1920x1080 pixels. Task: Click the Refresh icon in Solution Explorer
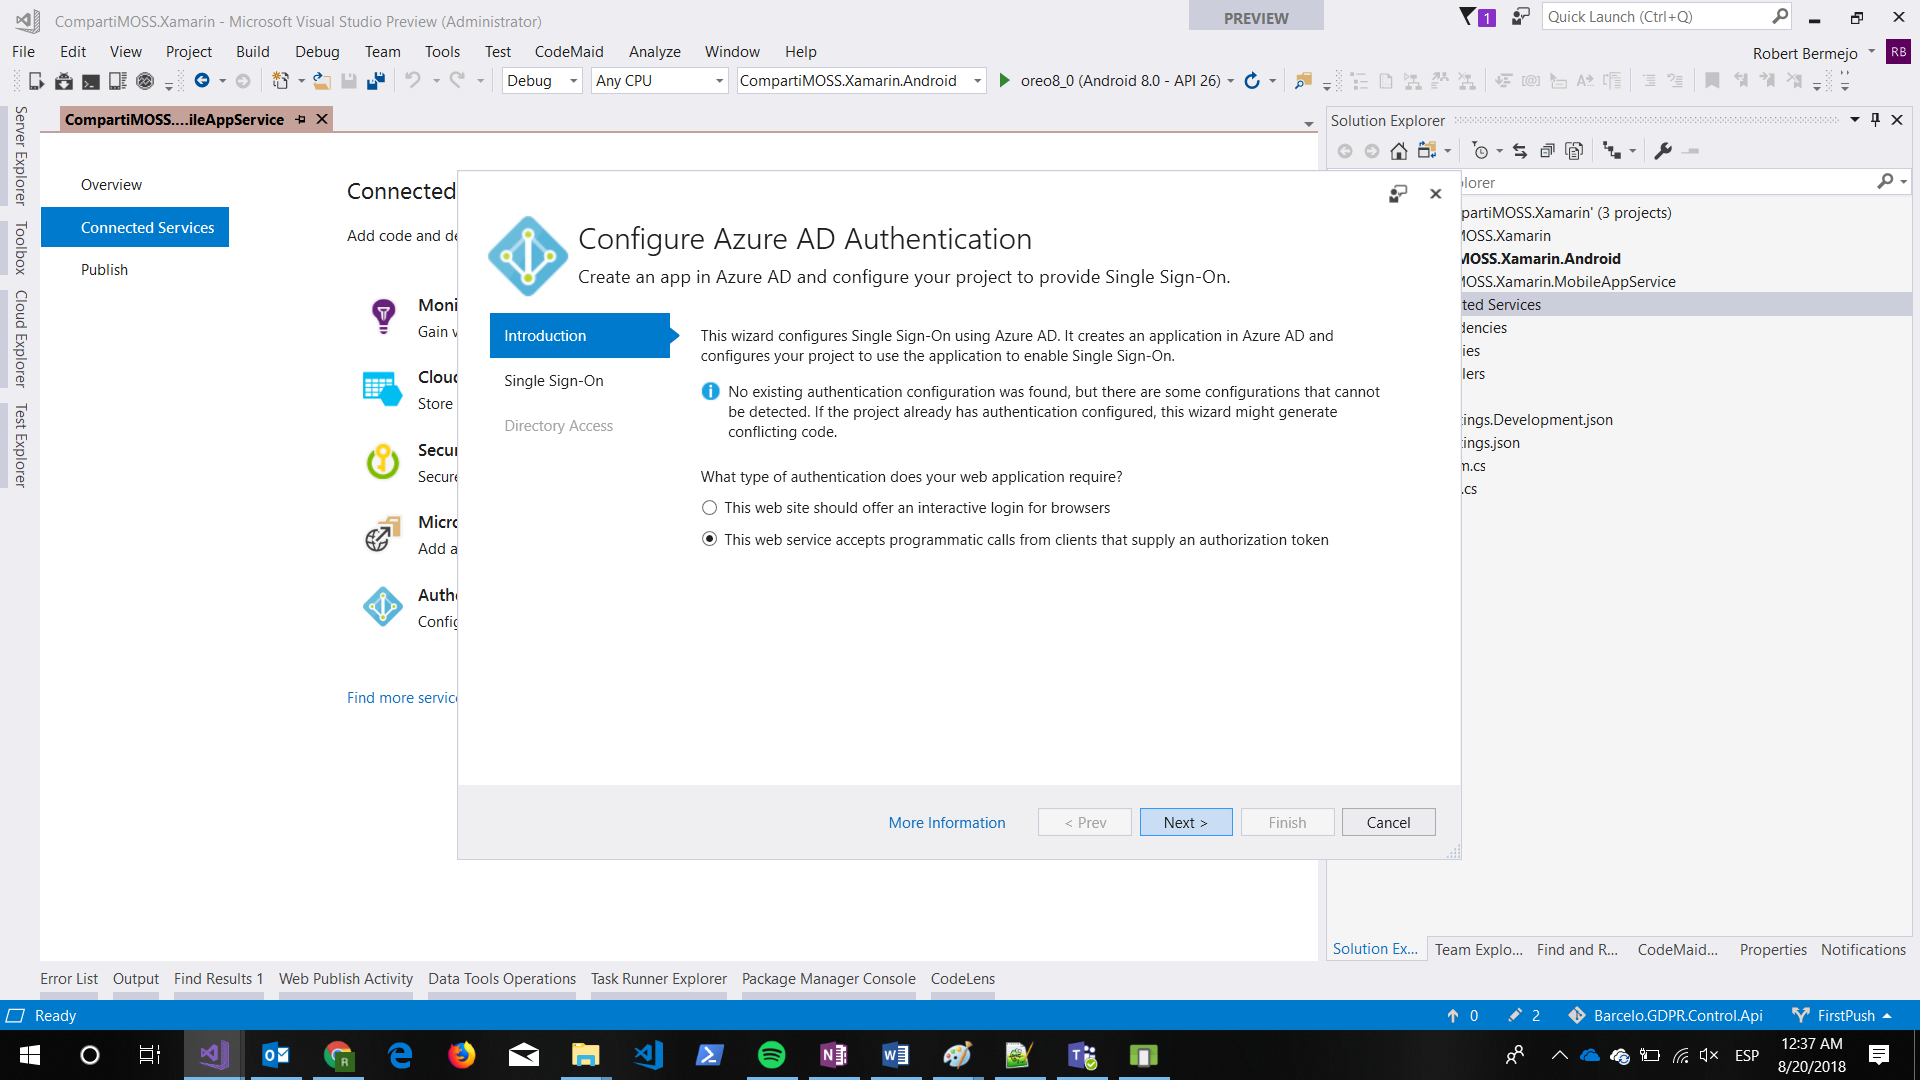point(1519,150)
